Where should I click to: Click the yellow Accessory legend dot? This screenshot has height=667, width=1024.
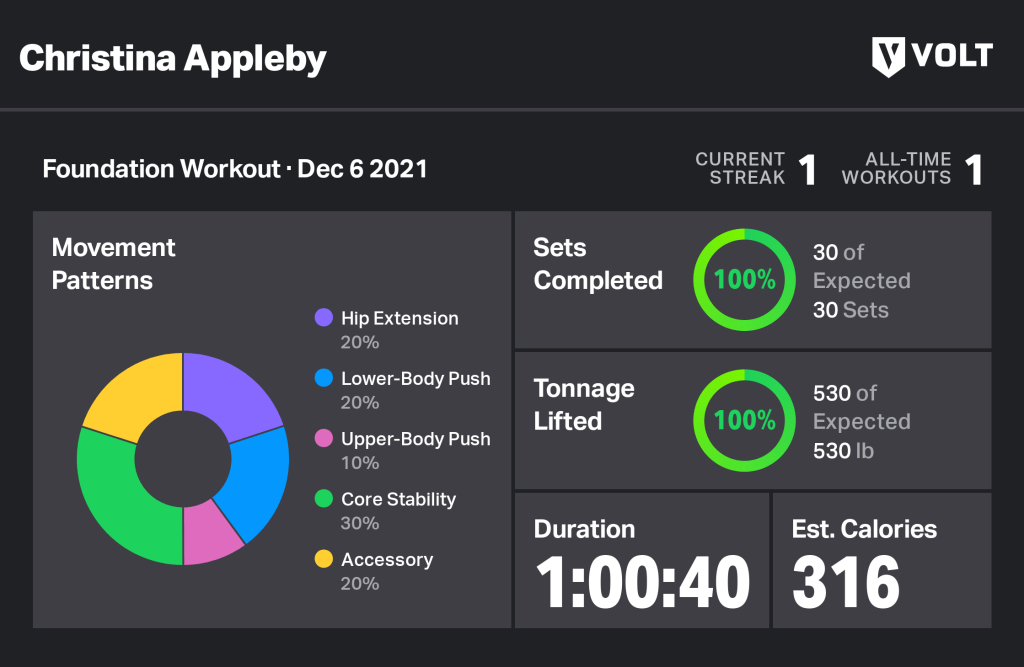pyautogui.click(x=323, y=559)
